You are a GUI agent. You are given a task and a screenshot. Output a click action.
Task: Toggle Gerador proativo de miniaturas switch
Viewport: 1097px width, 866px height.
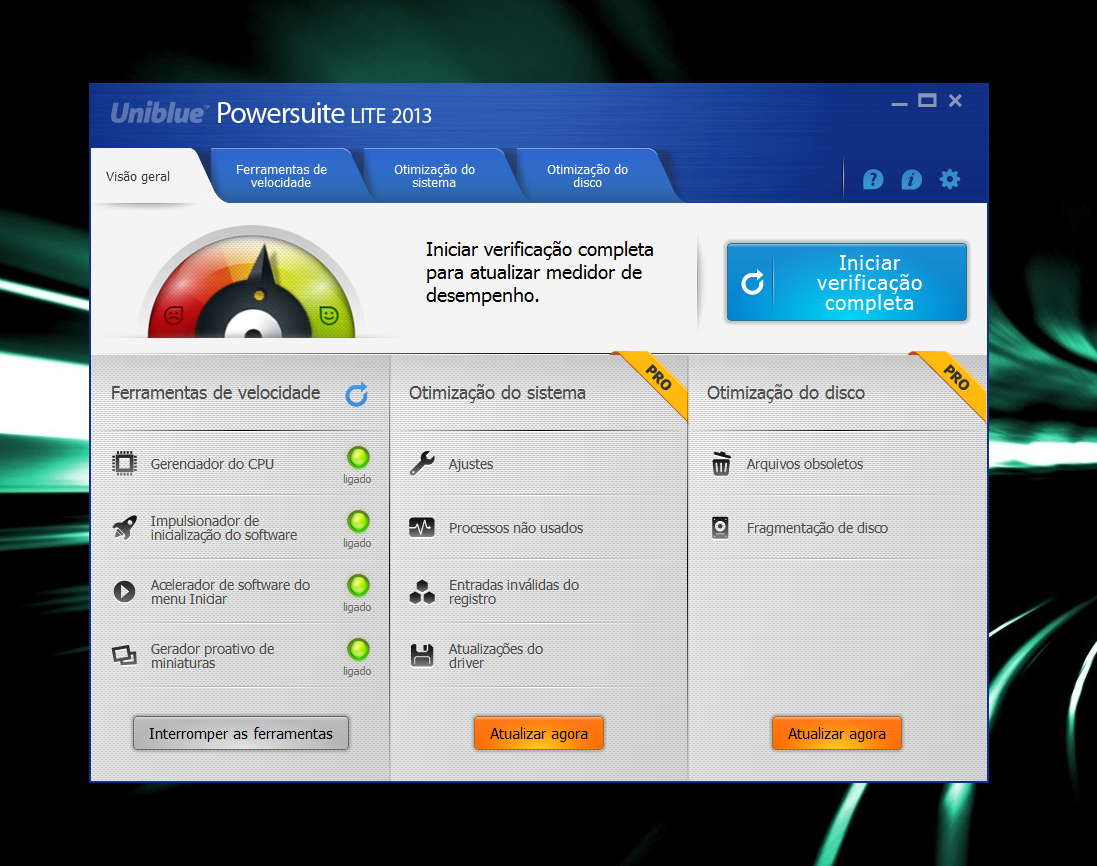[x=358, y=649]
